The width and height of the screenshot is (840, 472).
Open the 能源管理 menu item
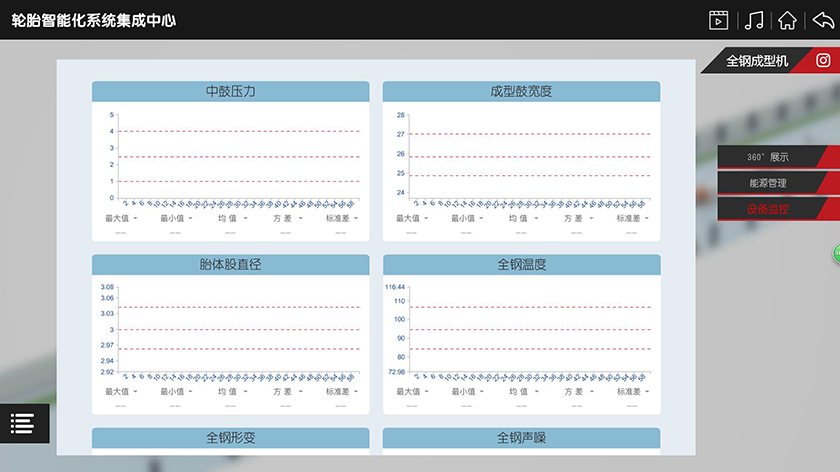point(768,183)
